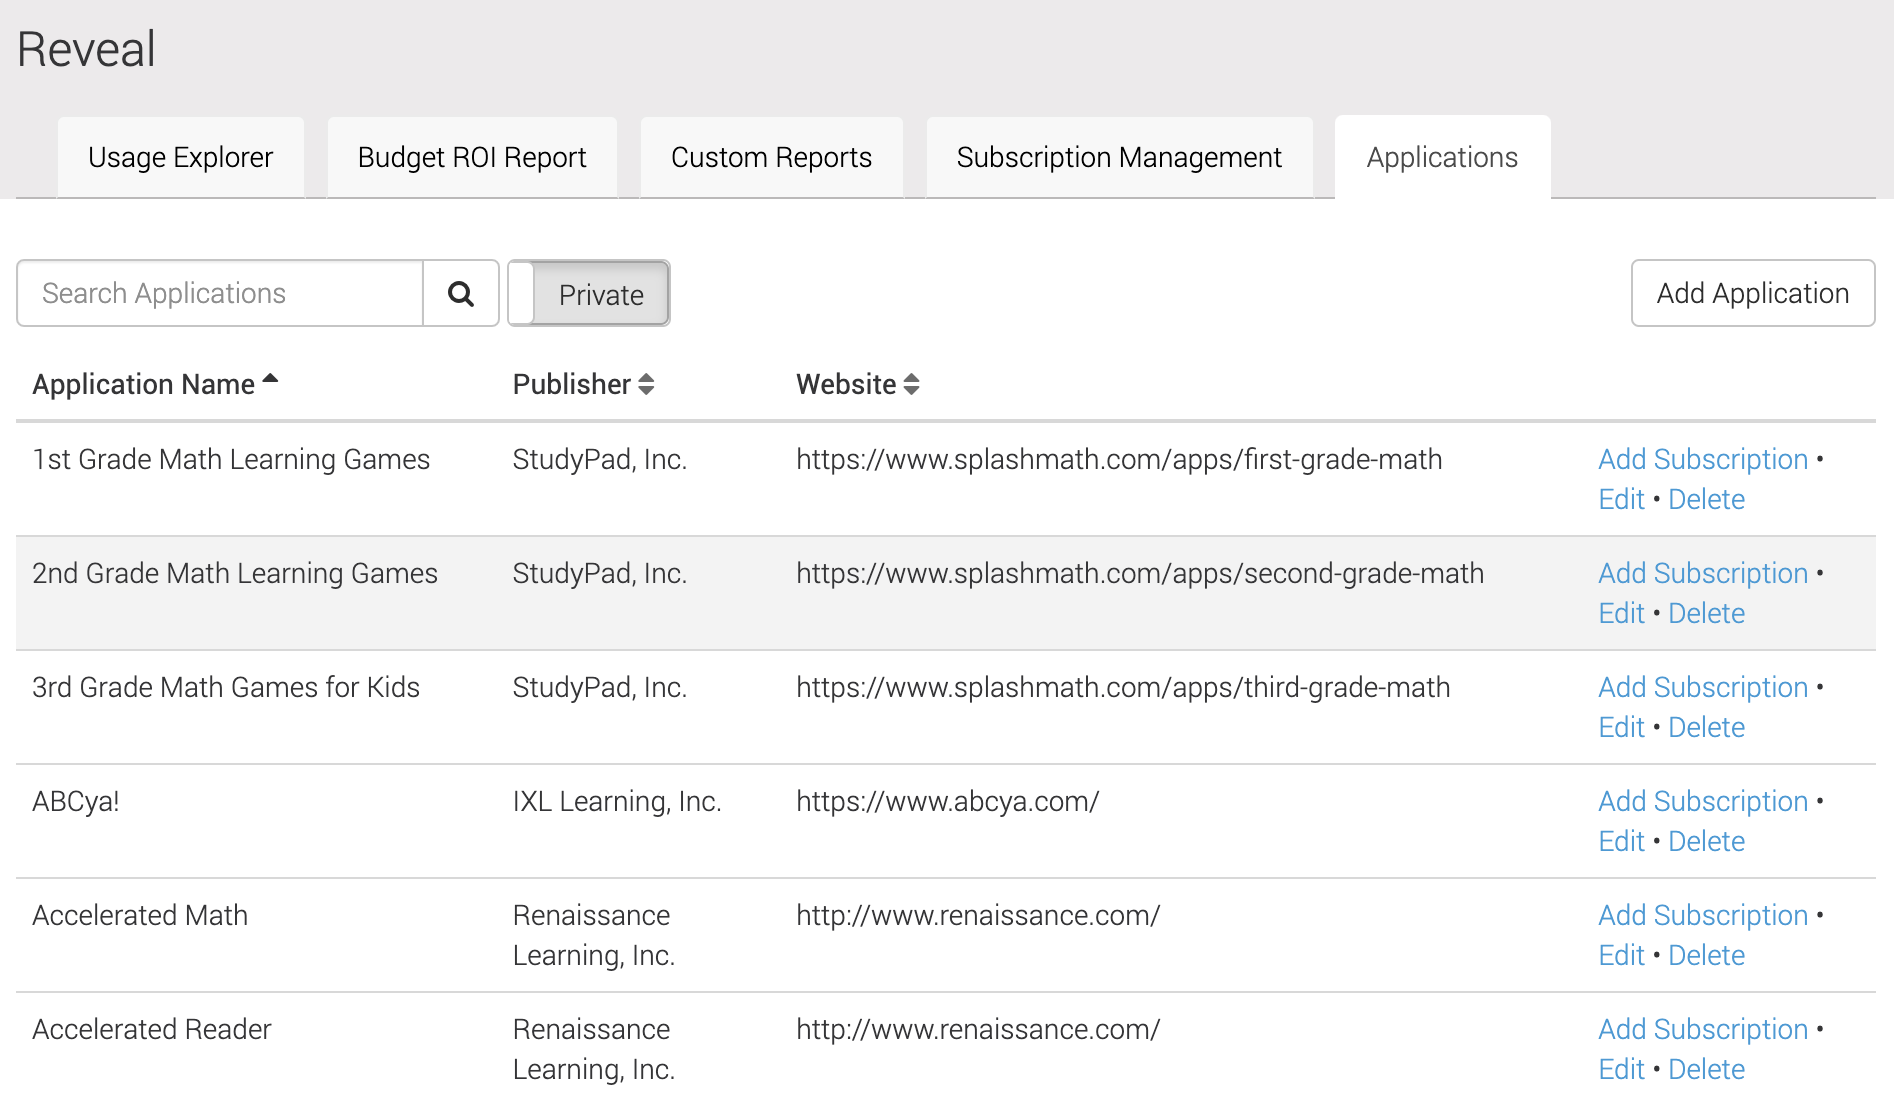Edit 2nd Grade Math Learning Games
Image resolution: width=1894 pixels, height=1098 pixels.
click(x=1621, y=613)
